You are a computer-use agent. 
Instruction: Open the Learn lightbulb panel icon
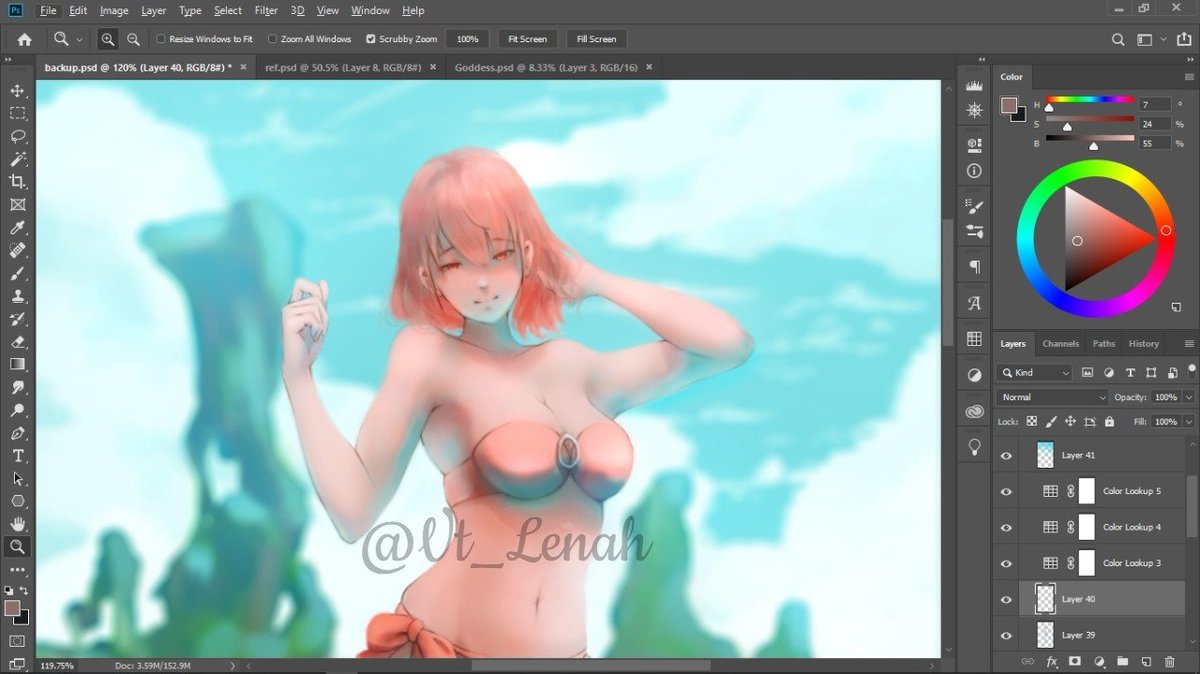click(974, 447)
